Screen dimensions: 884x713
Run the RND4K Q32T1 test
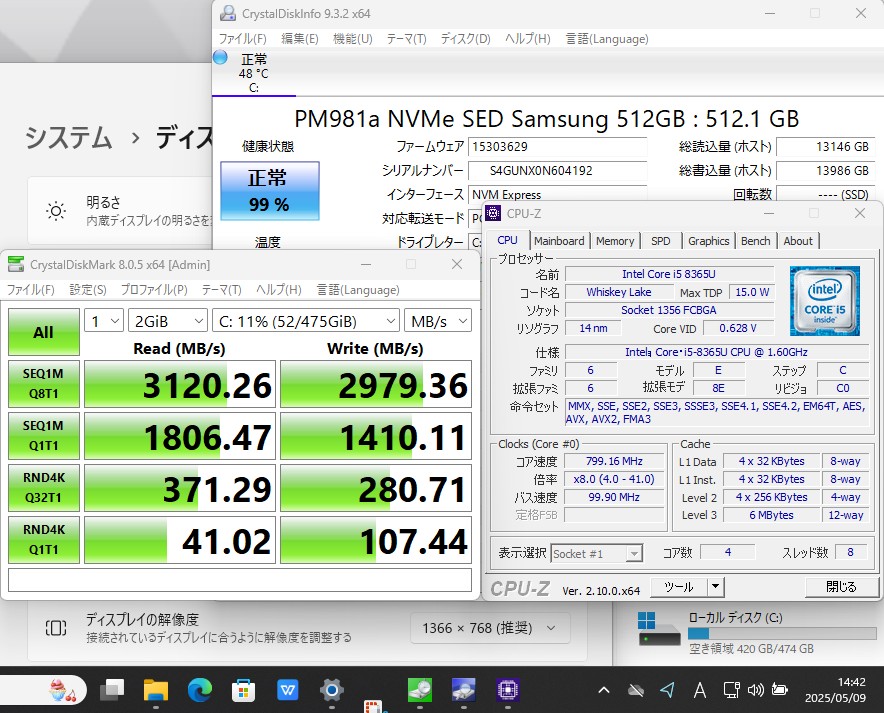pos(43,488)
